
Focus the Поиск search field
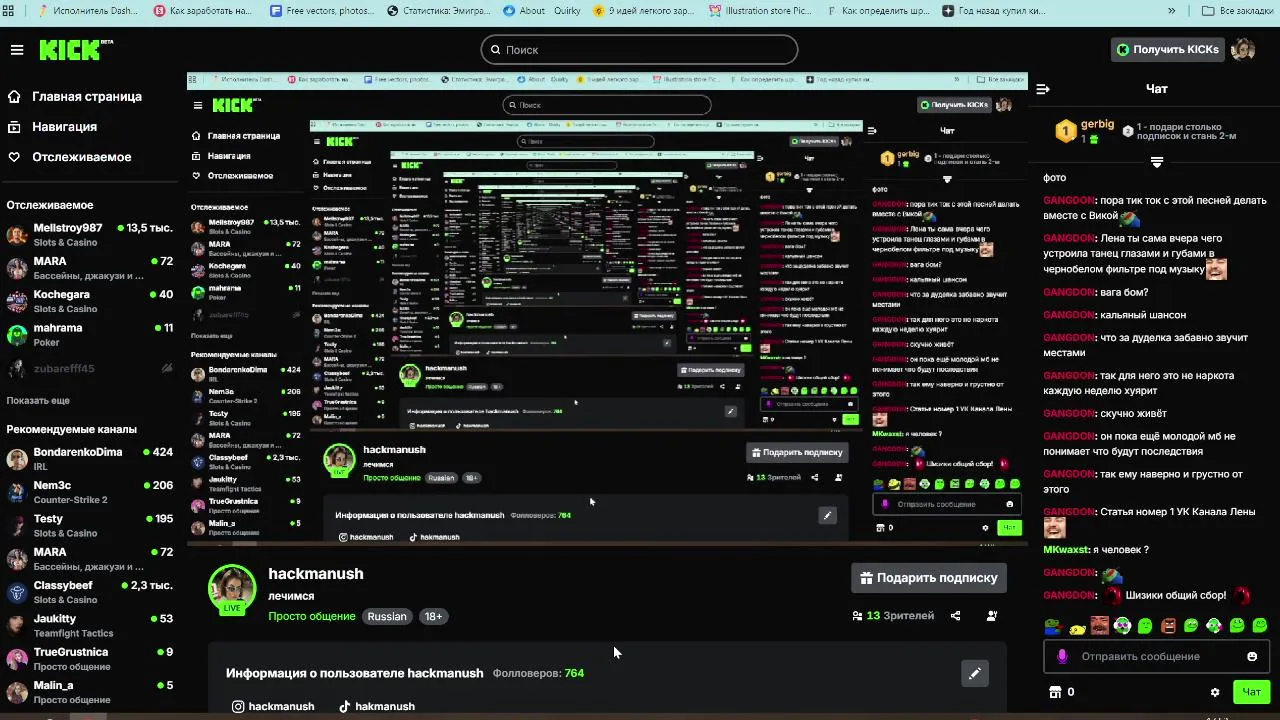(x=639, y=49)
